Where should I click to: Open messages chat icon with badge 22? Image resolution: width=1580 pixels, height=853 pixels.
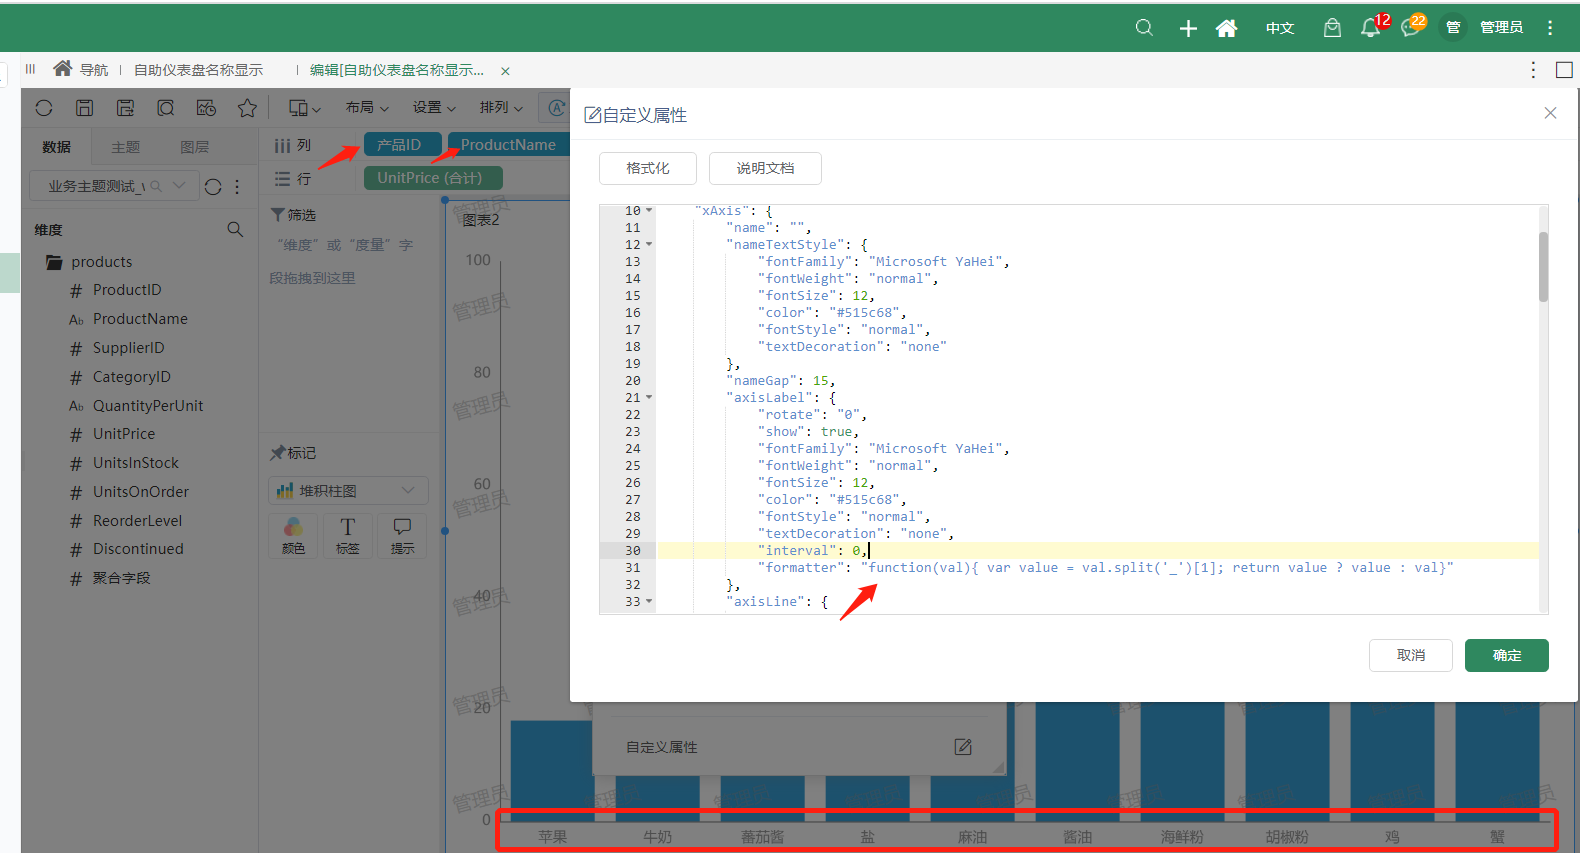[x=1411, y=28]
